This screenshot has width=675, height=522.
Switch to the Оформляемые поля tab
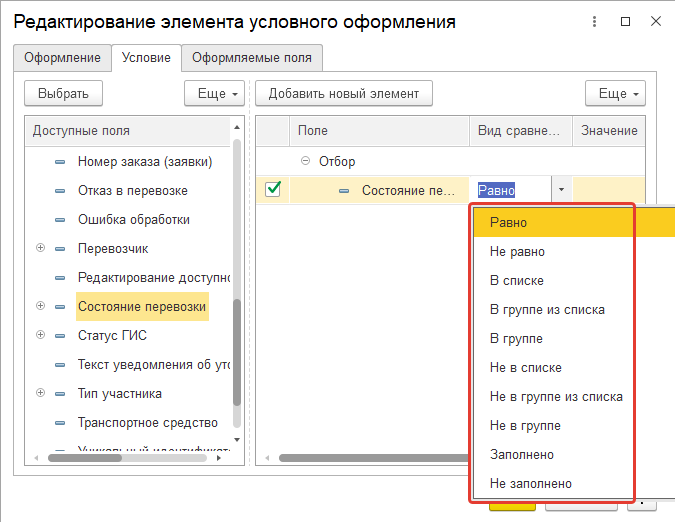point(252,58)
